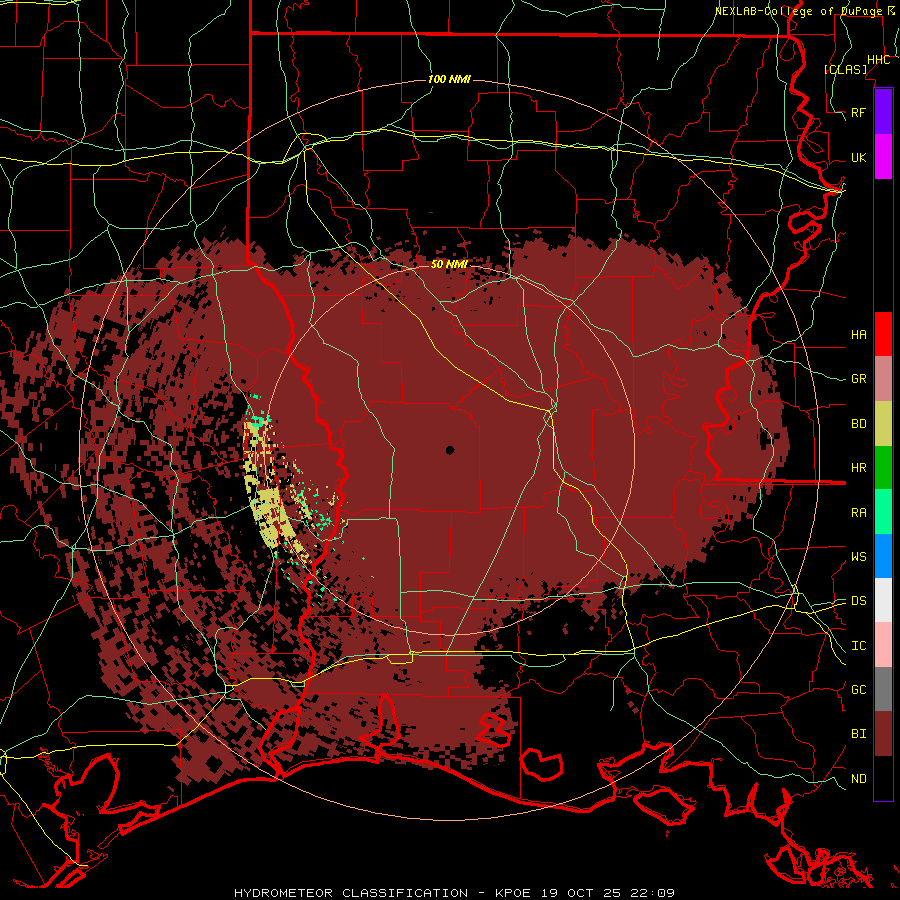Viewport: 900px width, 900px height.
Task: Click the DS legend label
Action: [x=858, y=601]
